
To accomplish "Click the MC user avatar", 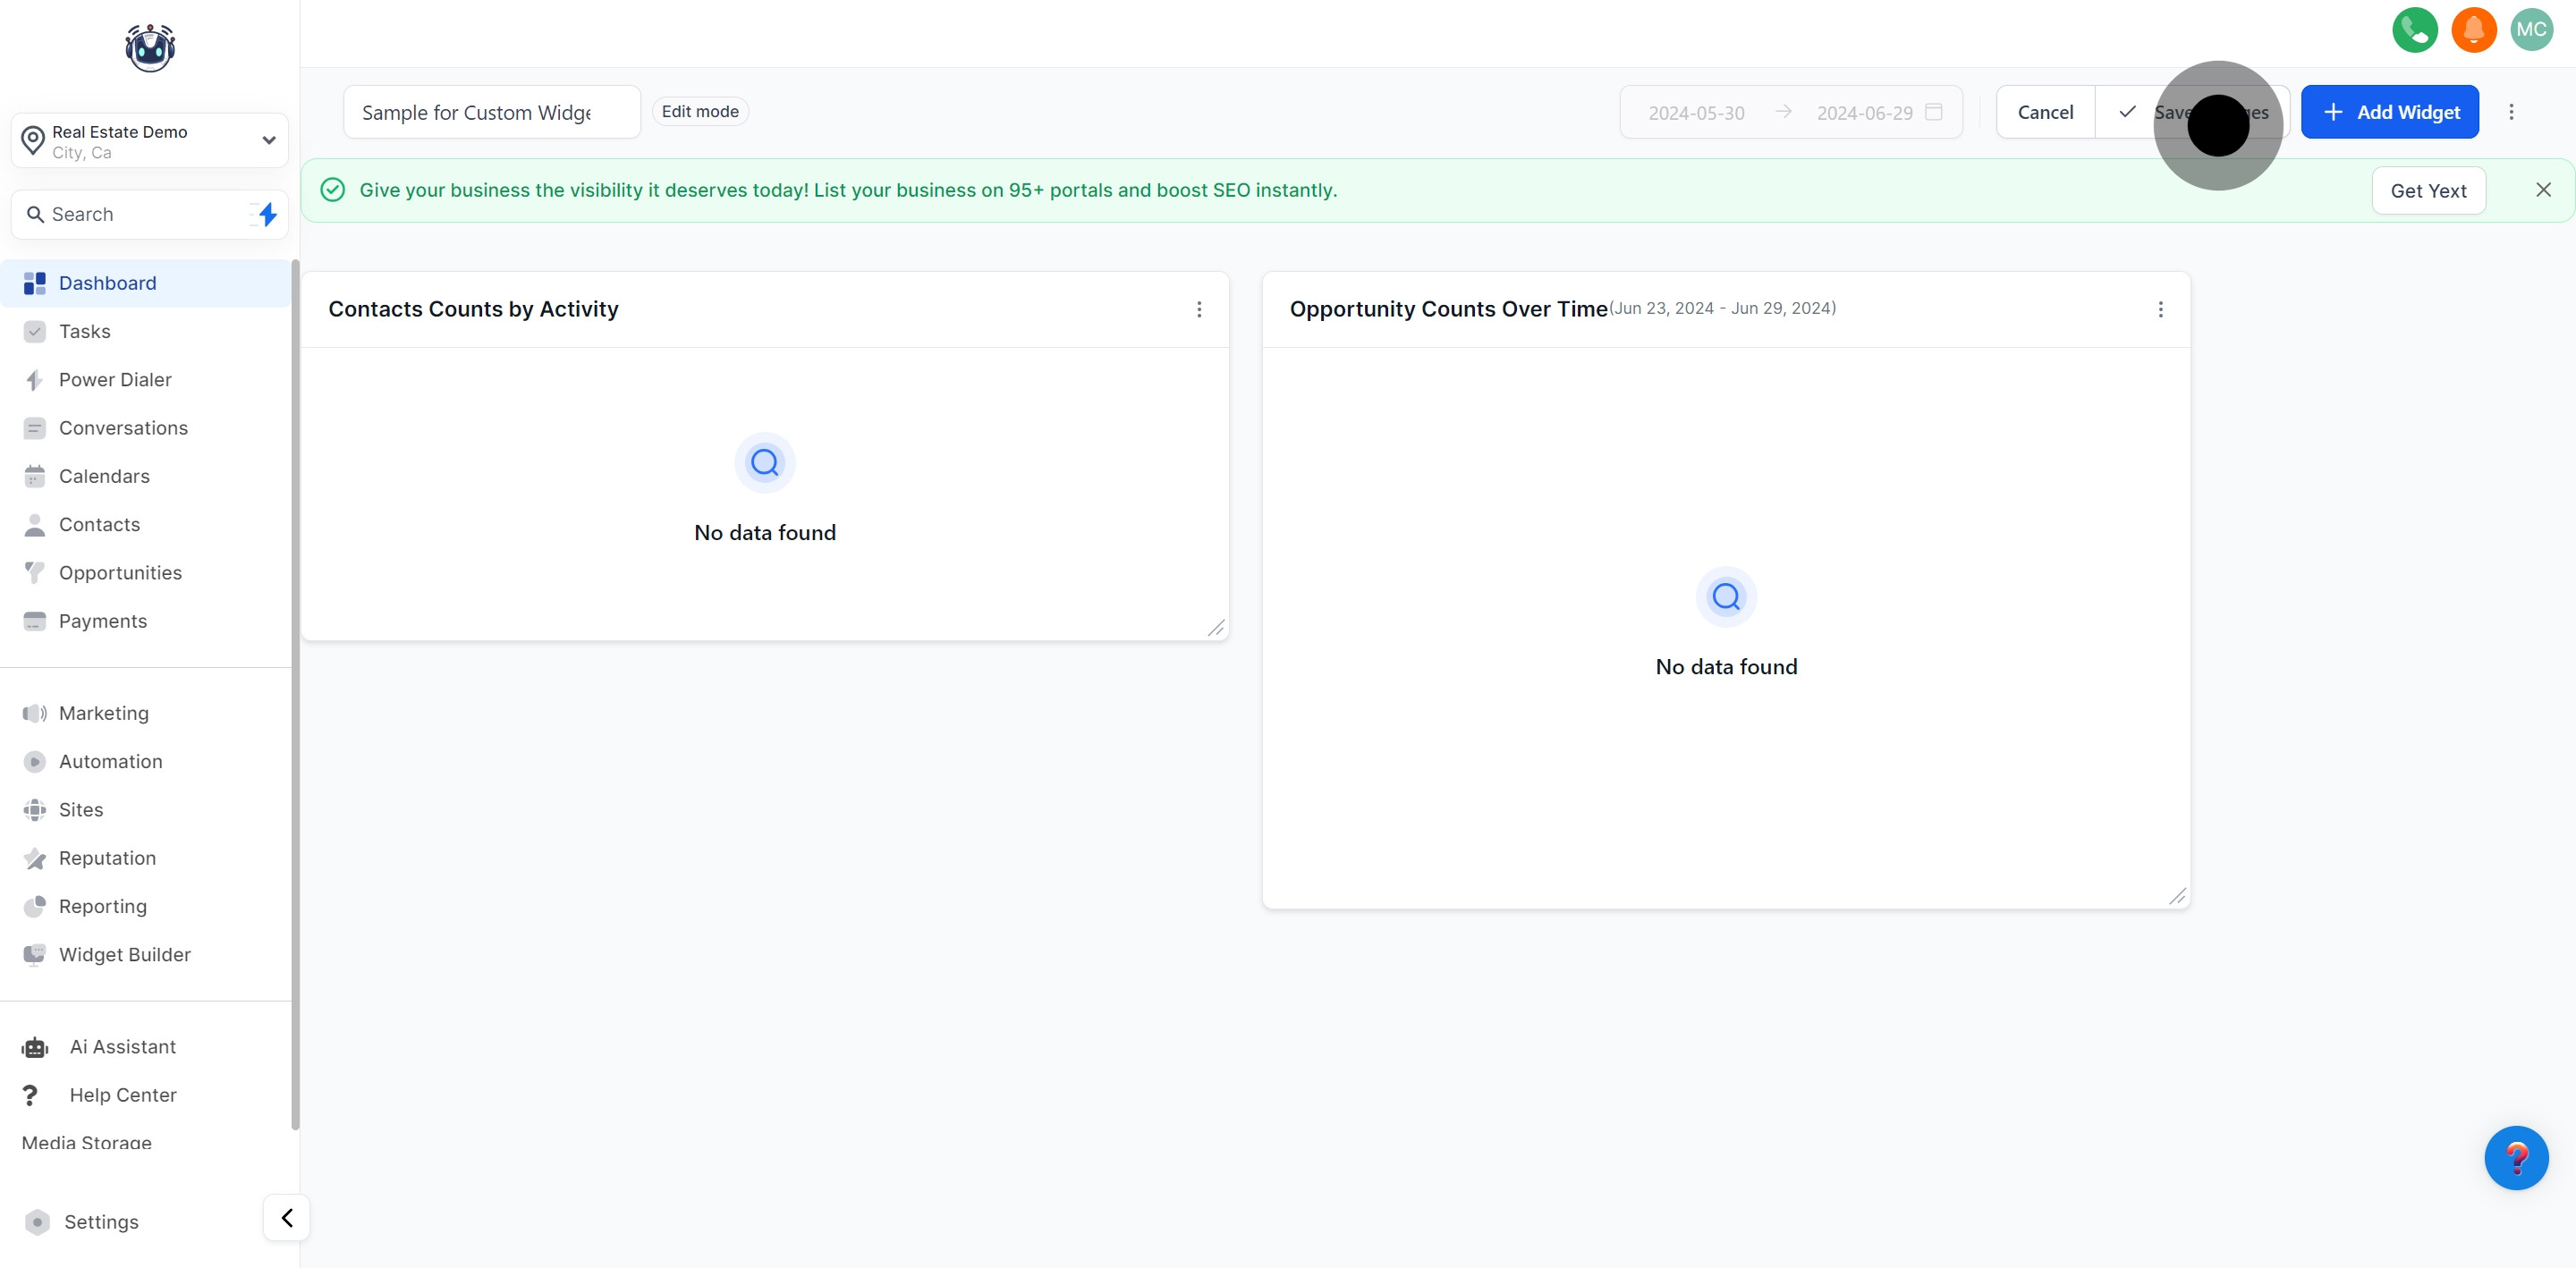I will (2531, 30).
